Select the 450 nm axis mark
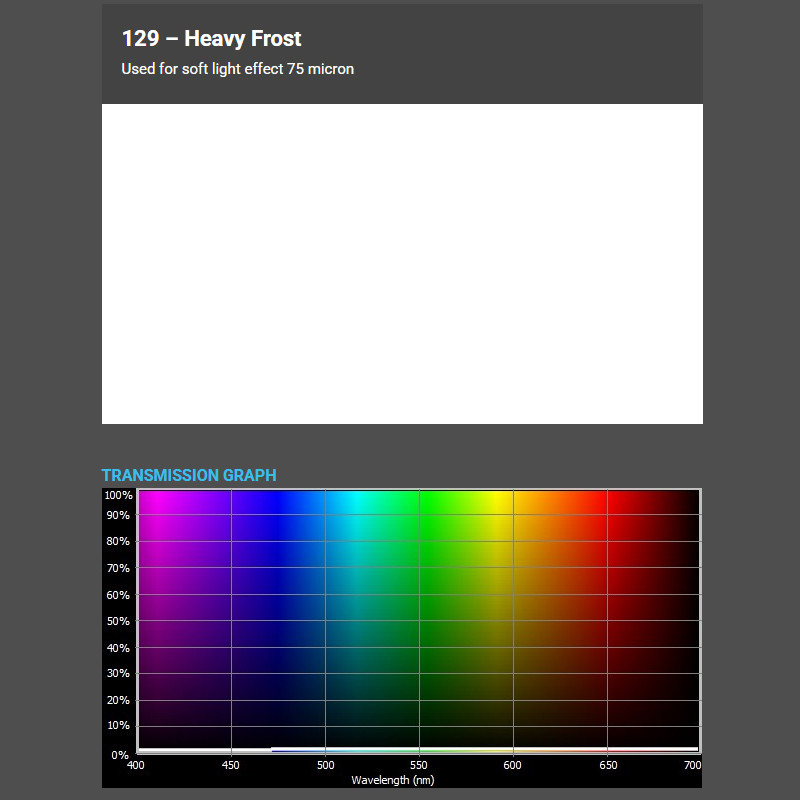800x800 pixels. [x=229, y=765]
